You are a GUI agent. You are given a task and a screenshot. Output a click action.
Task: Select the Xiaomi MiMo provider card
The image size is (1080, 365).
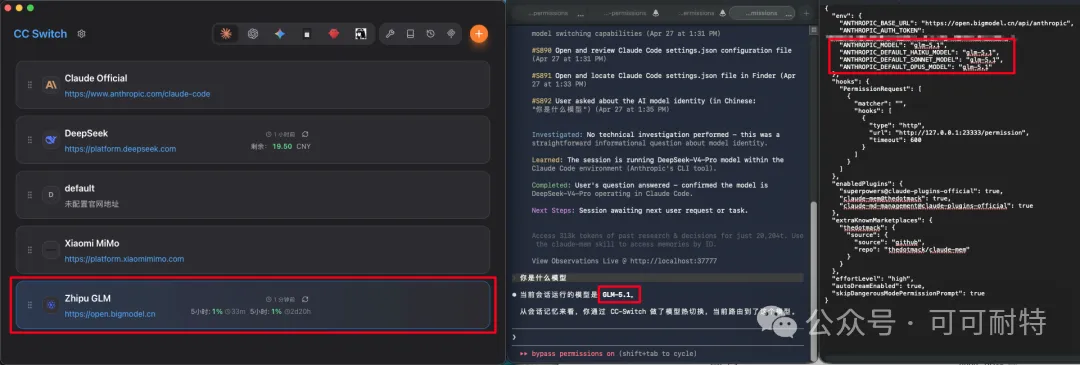[x=253, y=250]
